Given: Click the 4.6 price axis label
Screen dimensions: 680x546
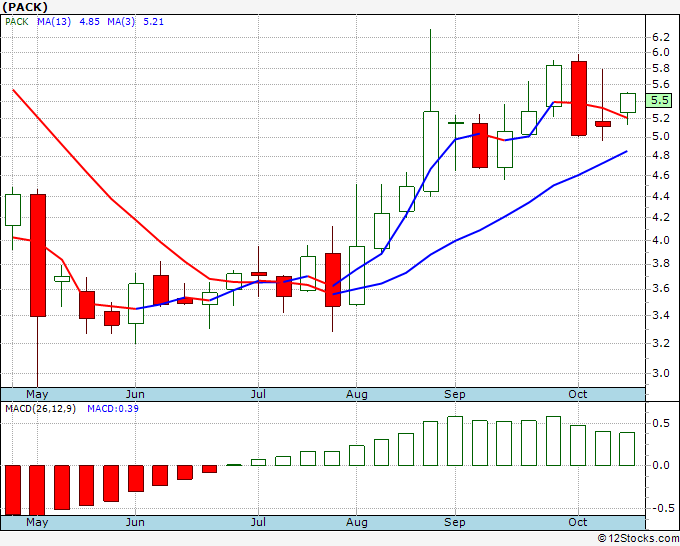Looking at the screenshot, I should (x=660, y=175).
